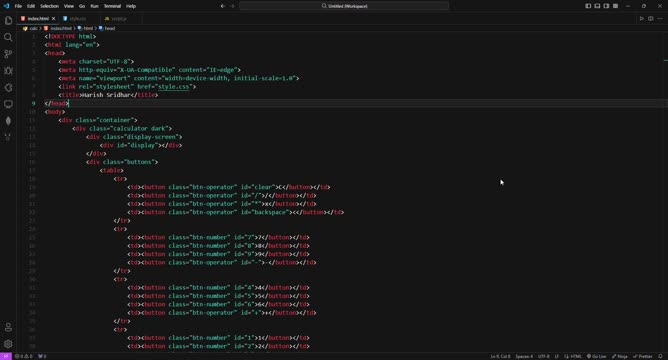Click UTF-8 encoding in status bar

click(544, 356)
